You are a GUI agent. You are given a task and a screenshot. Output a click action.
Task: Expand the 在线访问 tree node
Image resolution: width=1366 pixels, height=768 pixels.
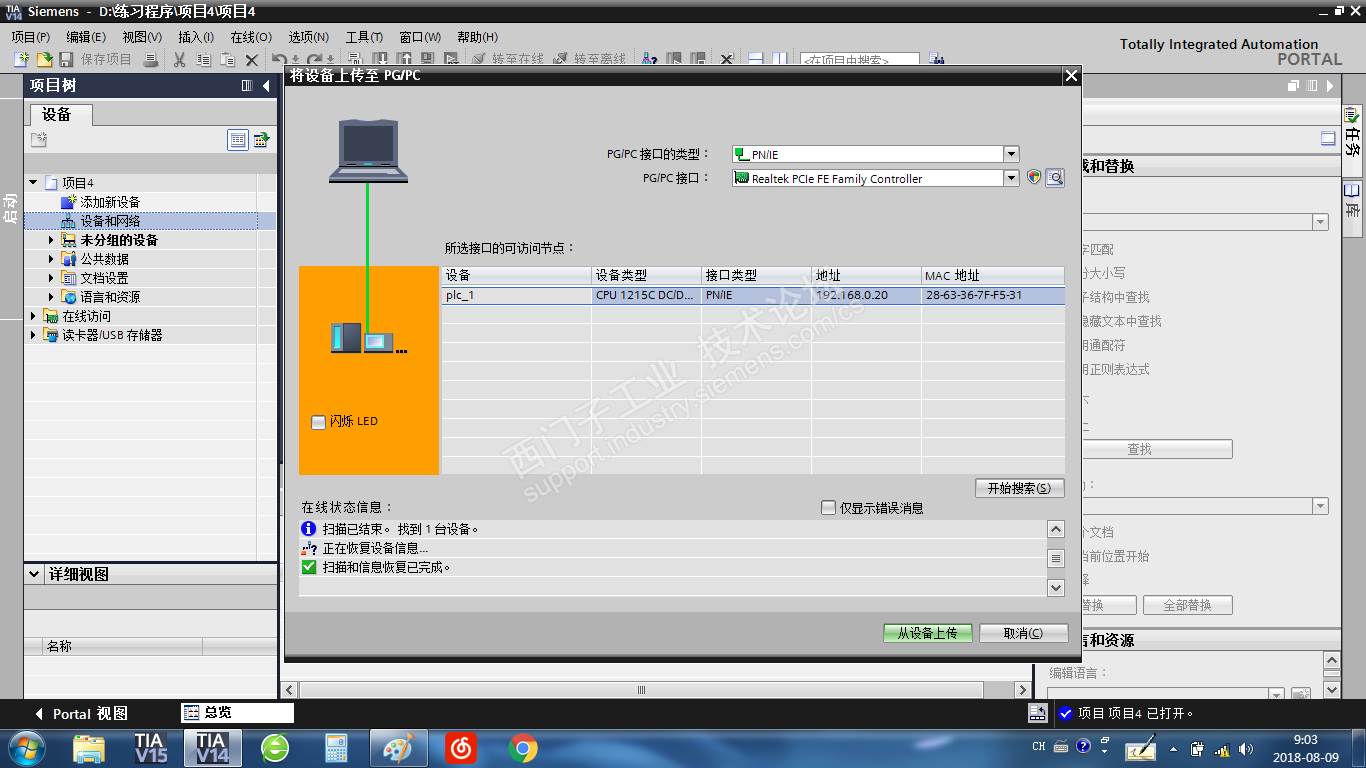click(33, 316)
